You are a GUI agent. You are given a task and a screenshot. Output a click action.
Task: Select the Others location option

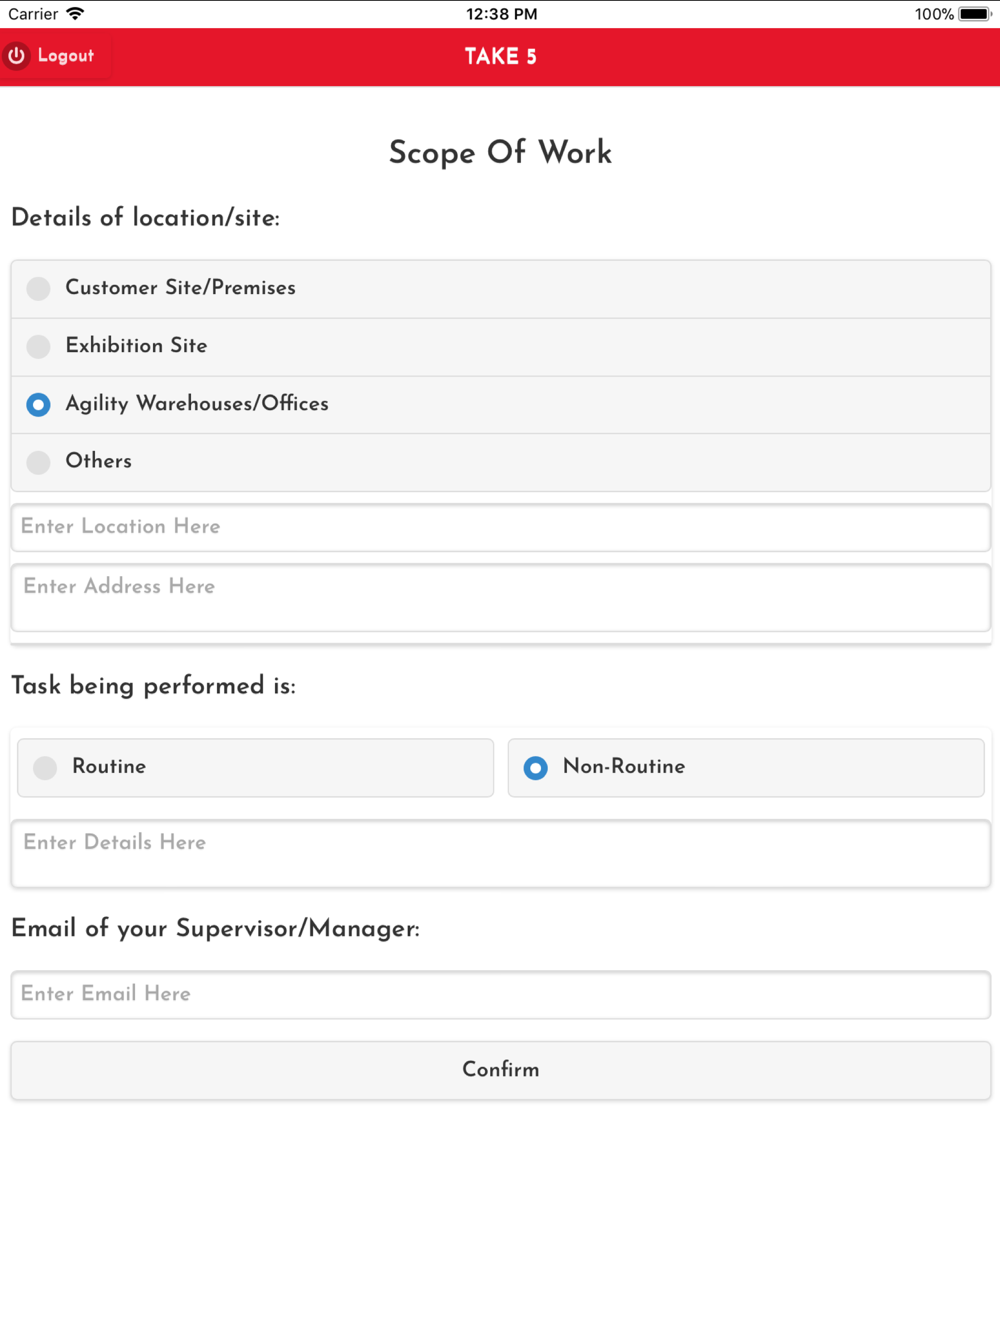pos(38,462)
